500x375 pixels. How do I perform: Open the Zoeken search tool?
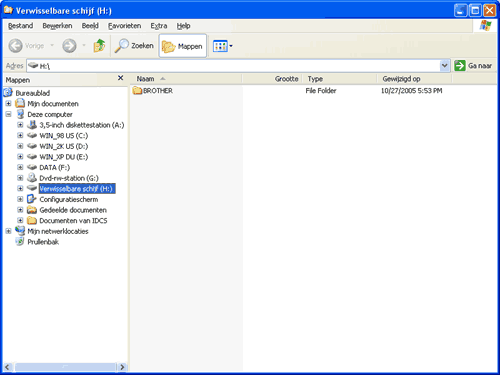(134, 46)
